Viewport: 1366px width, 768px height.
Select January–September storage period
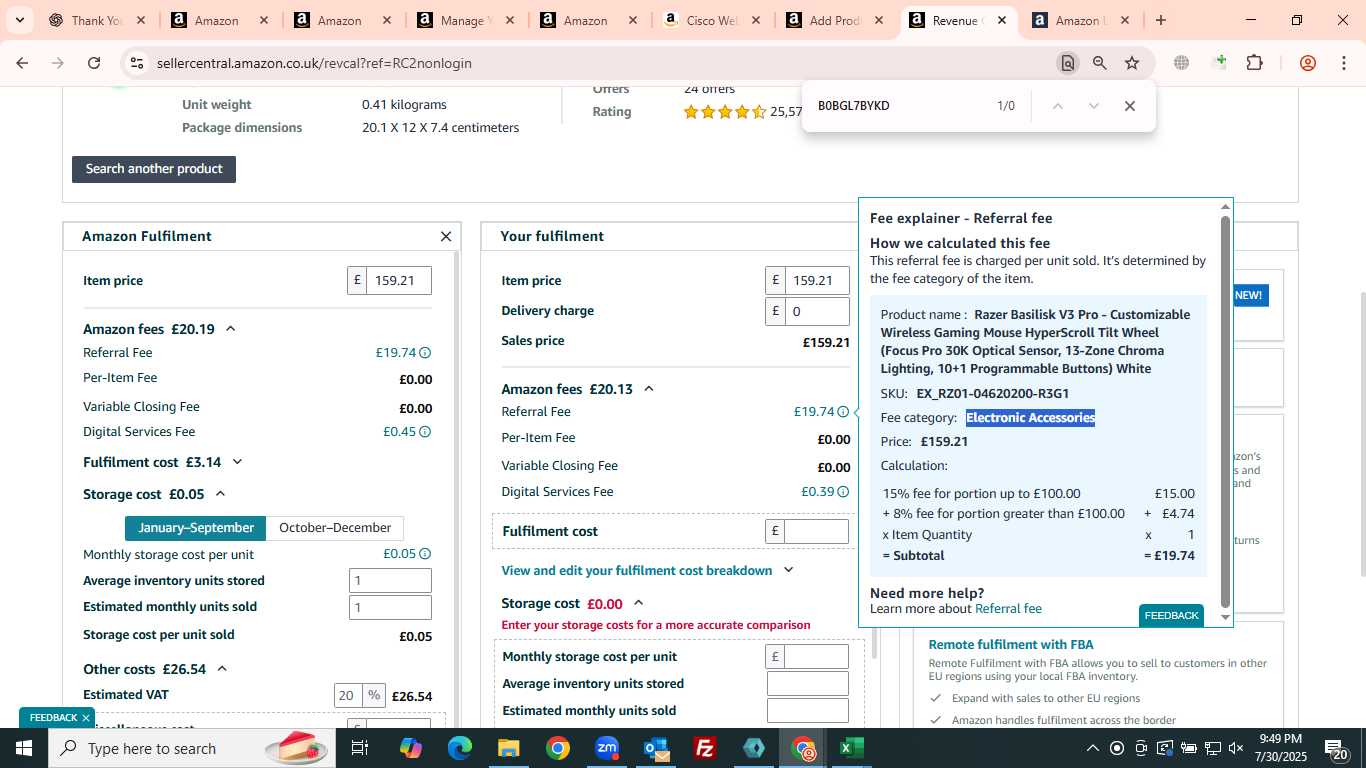click(x=196, y=528)
